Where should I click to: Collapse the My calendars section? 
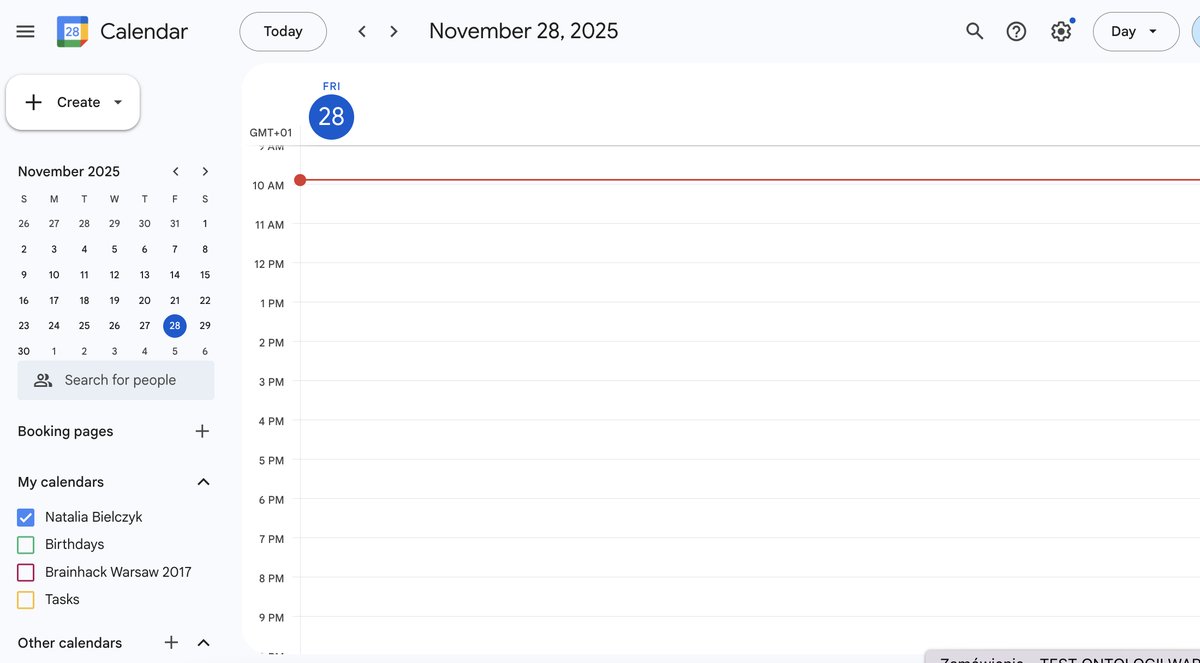pyautogui.click(x=204, y=482)
